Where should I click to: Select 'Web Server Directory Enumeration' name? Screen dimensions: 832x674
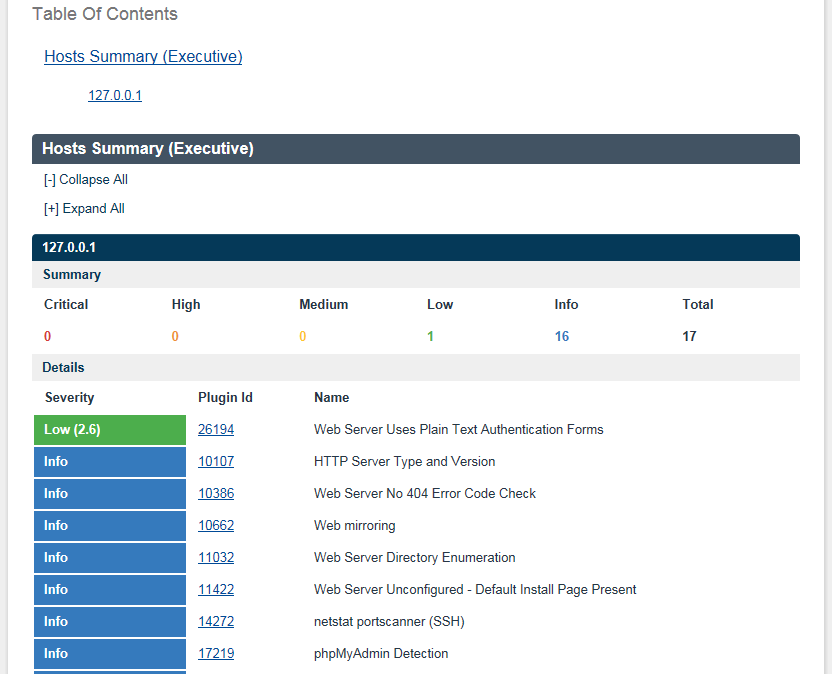(x=414, y=557)
